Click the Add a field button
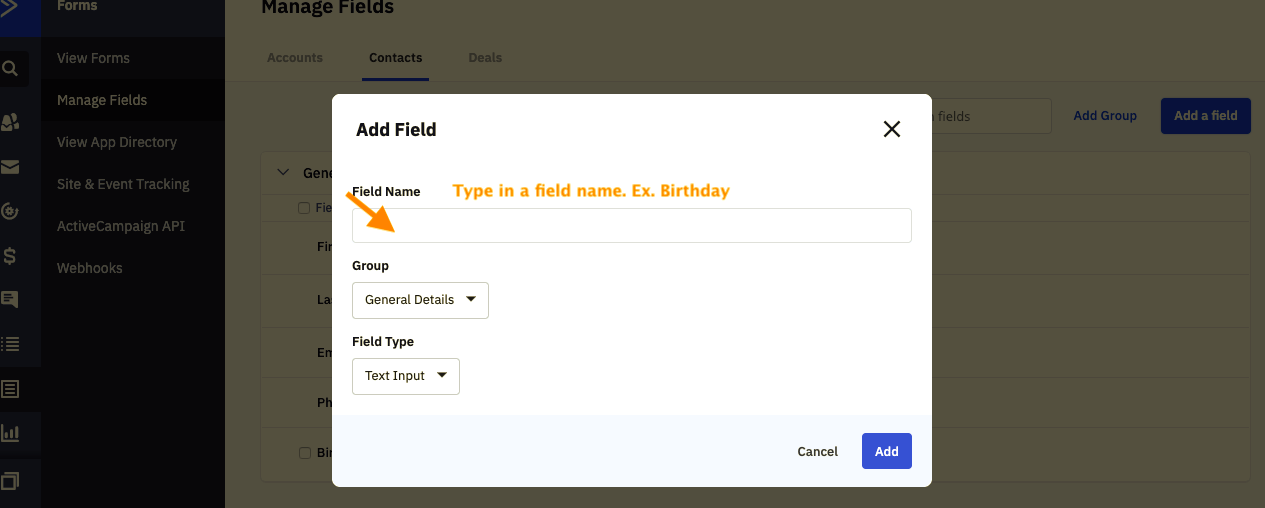 click(1206, 116)
